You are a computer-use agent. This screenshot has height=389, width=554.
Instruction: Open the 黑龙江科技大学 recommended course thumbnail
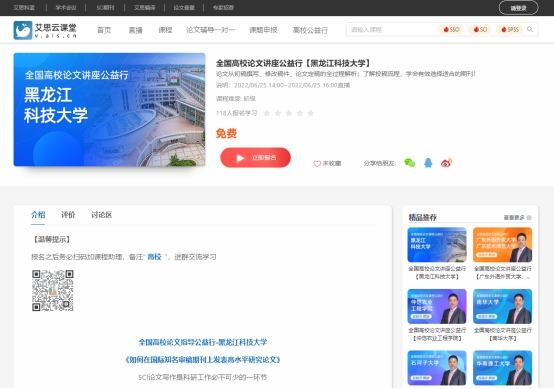(437, 244)
